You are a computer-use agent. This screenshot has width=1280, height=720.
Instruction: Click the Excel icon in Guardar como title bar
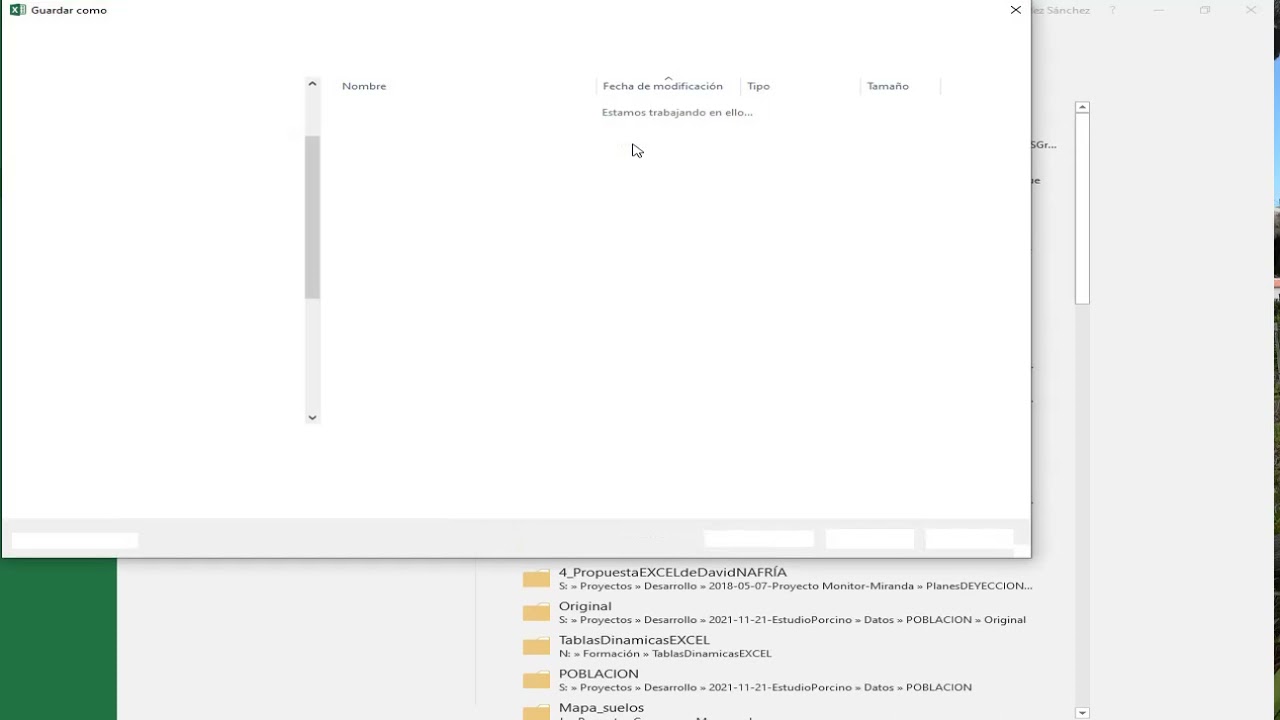[x=17, y=10]
